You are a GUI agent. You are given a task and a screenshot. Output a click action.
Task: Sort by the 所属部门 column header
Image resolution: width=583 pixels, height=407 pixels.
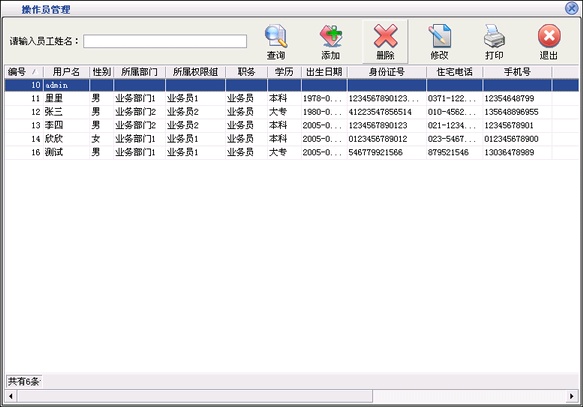tap(139, 72)
